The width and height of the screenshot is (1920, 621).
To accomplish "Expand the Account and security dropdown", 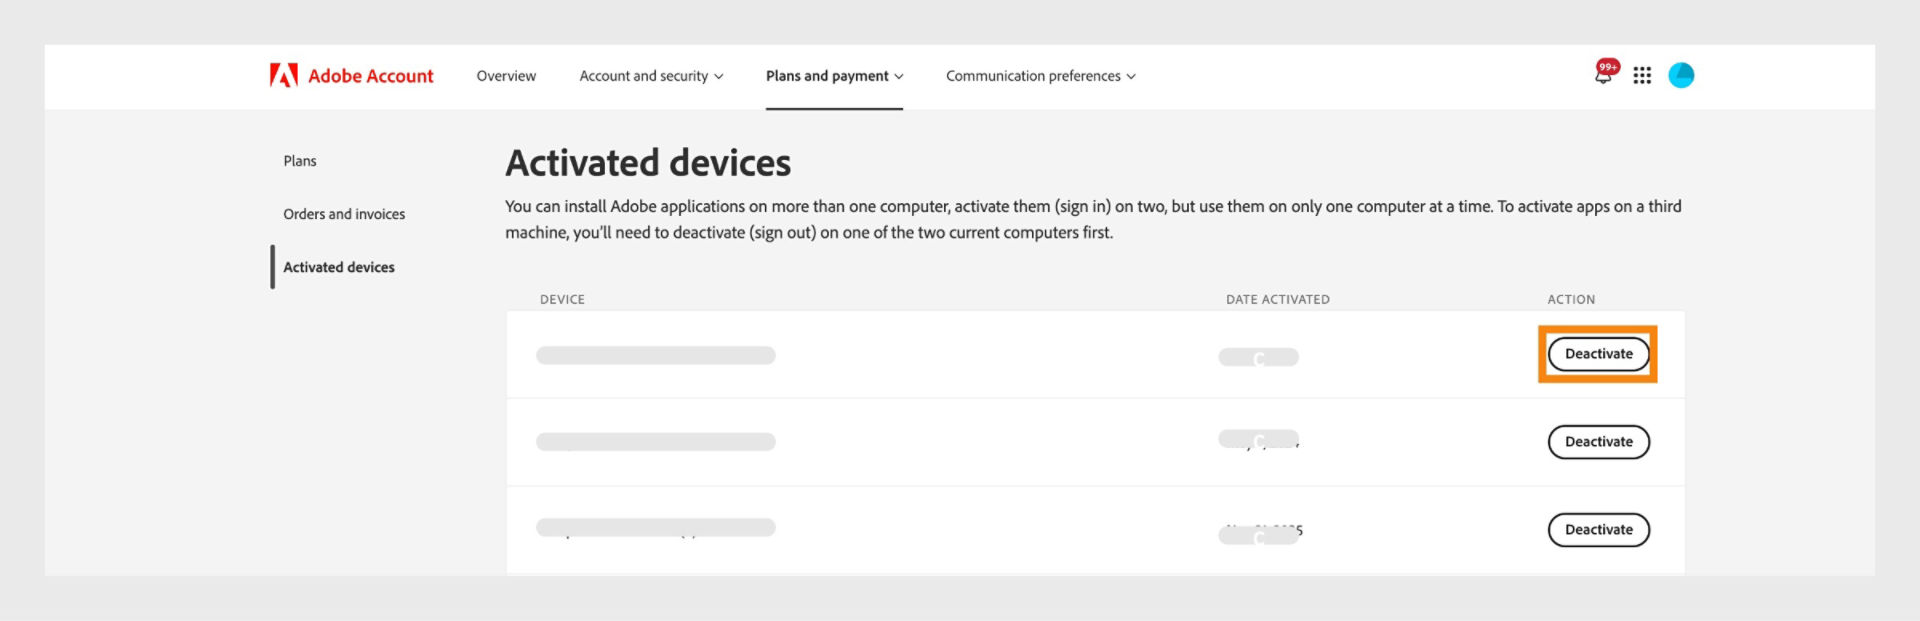I will coord(651,75).
